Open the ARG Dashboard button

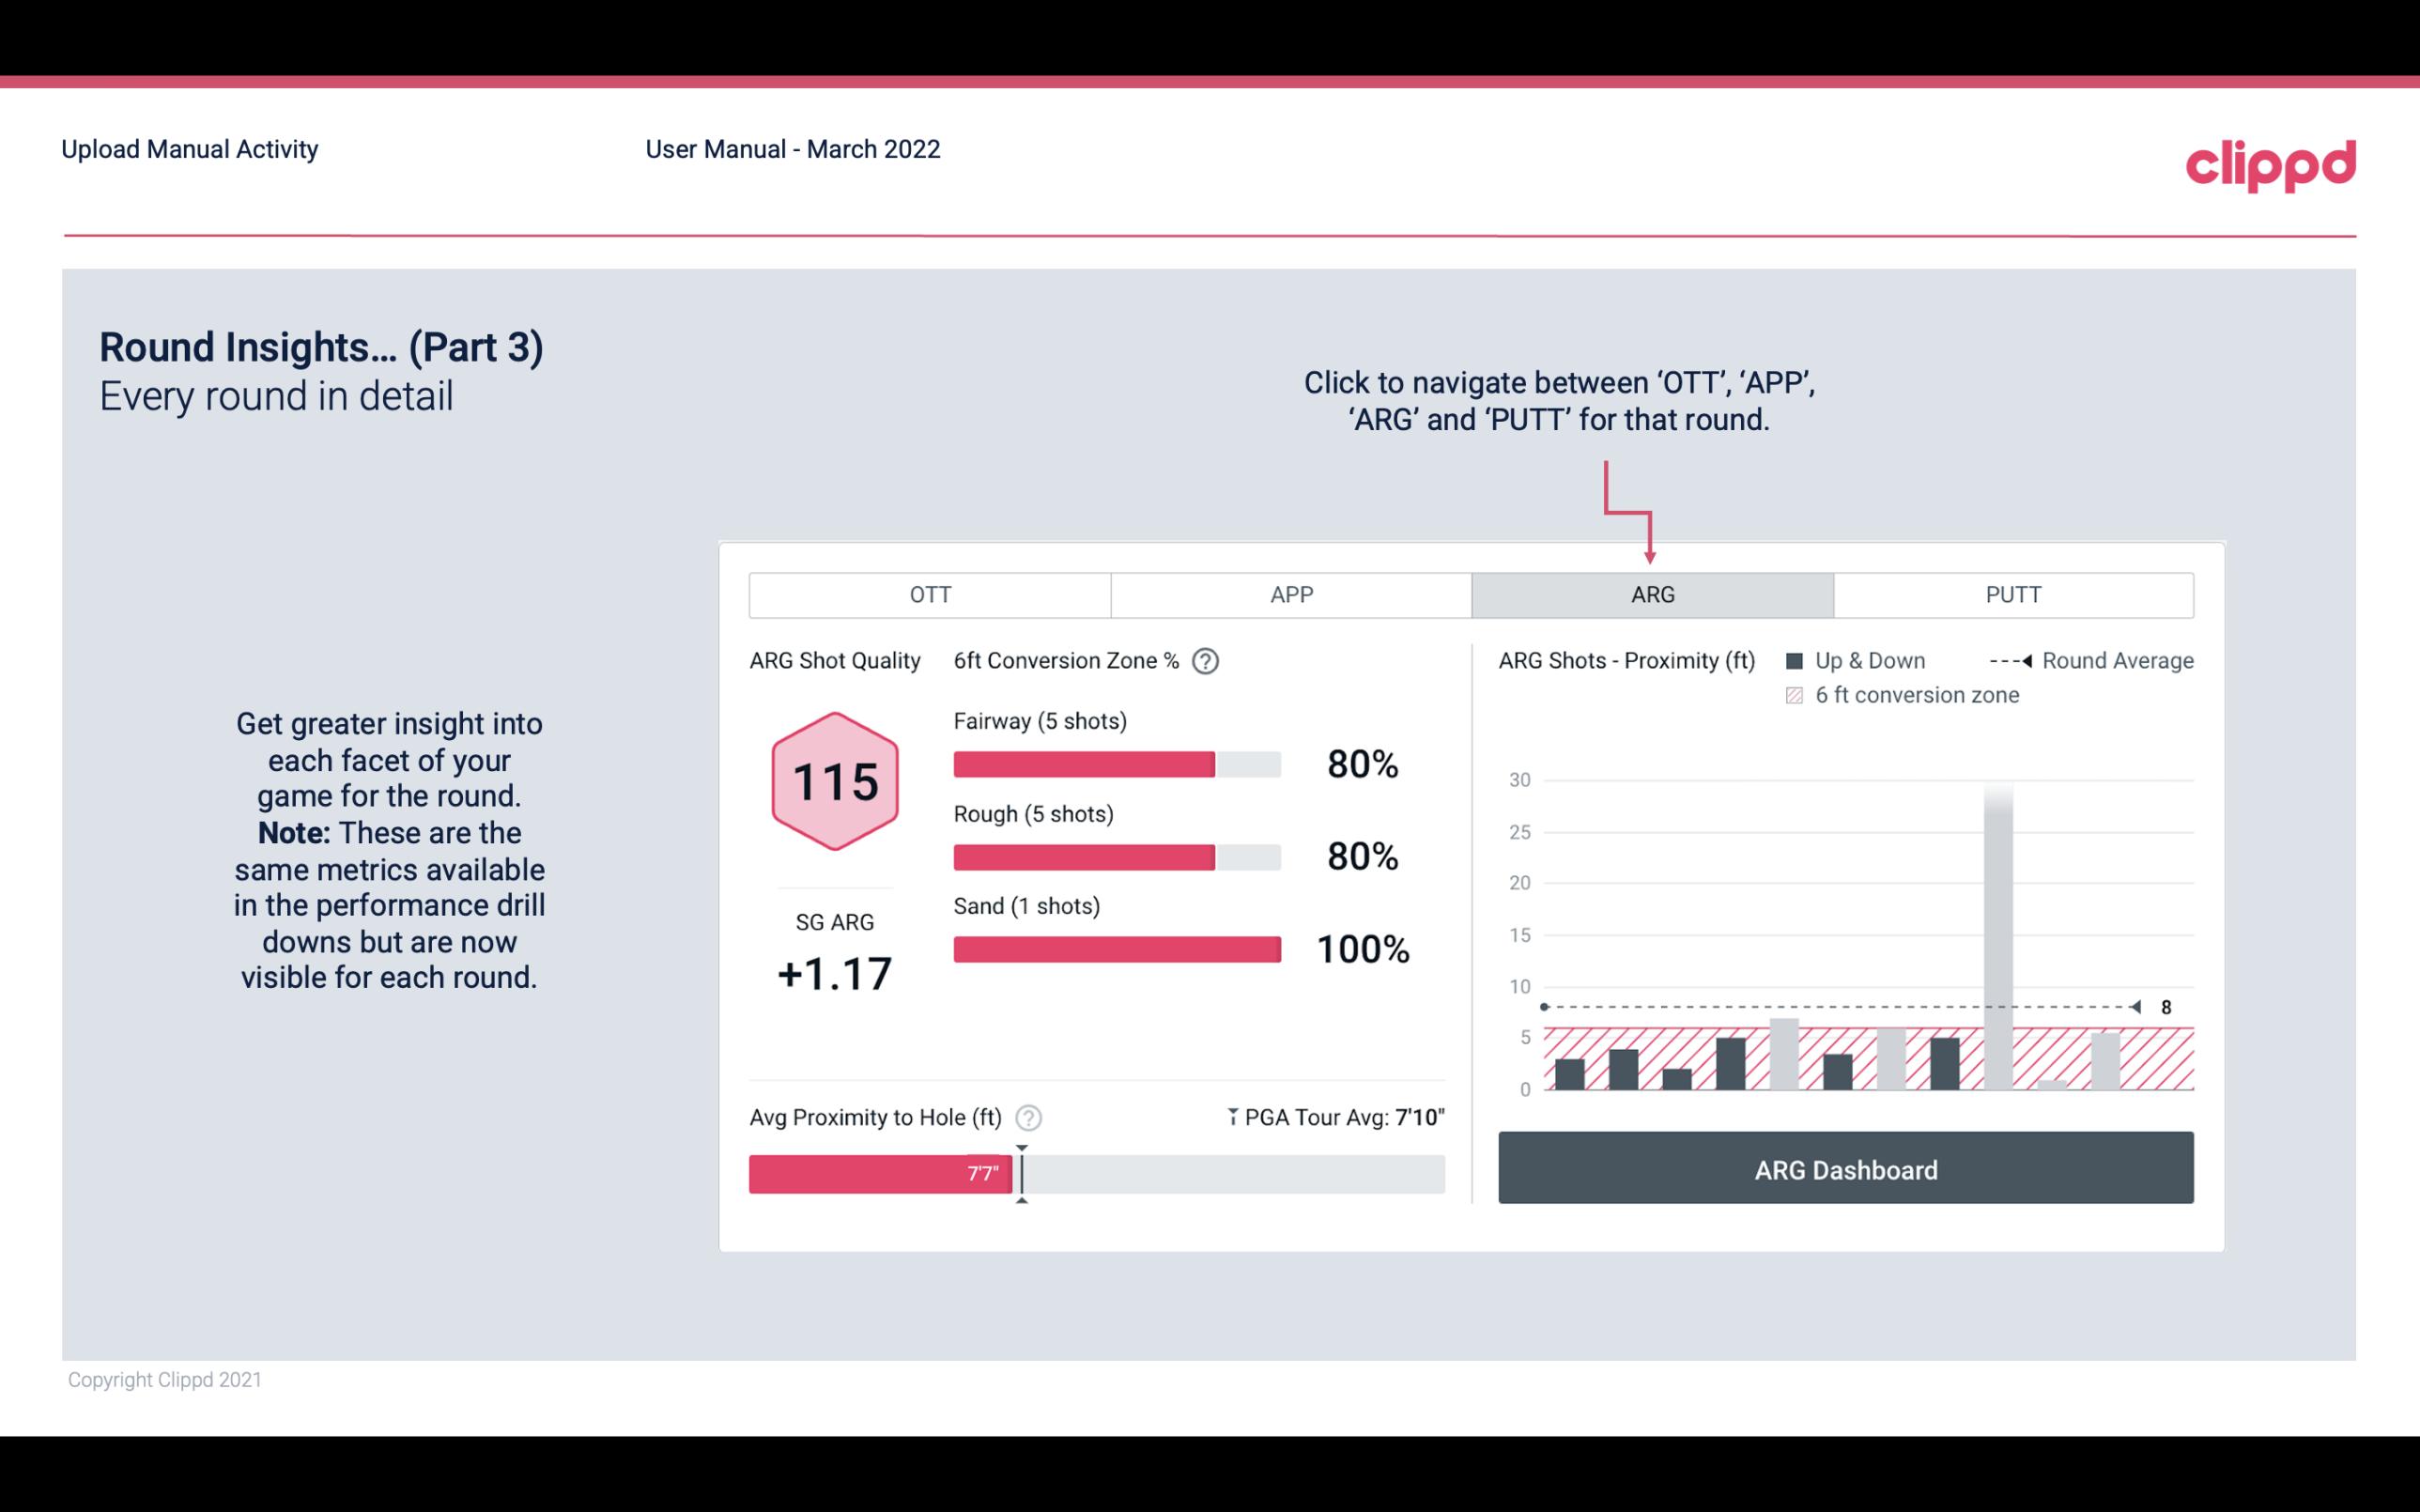click(1845, 1170)
